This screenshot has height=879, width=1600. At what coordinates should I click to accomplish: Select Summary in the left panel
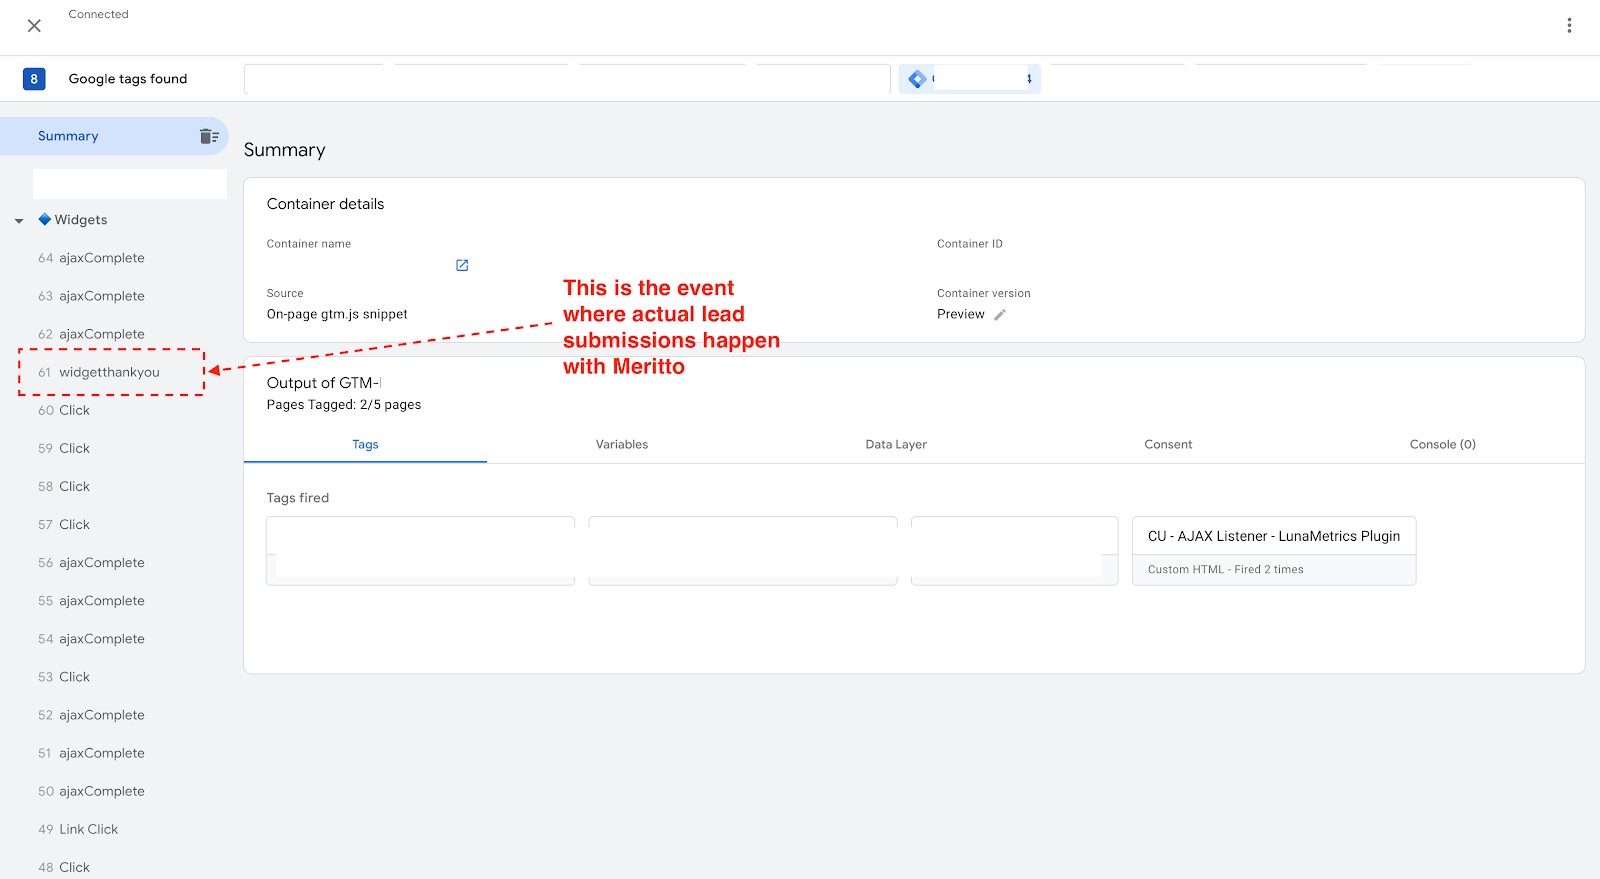coord(68,136)
